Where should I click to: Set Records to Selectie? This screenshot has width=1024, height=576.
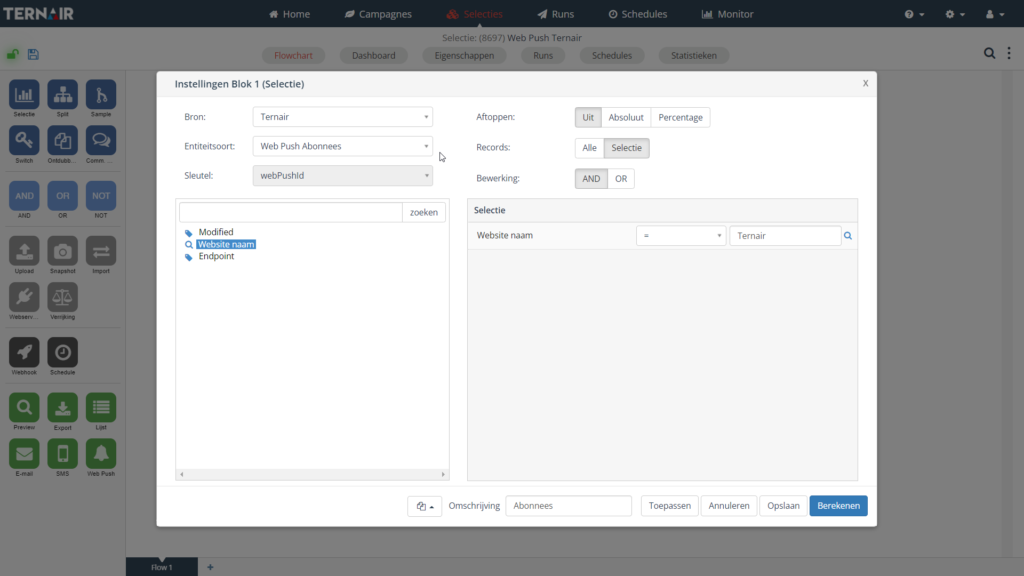(626, 148)
